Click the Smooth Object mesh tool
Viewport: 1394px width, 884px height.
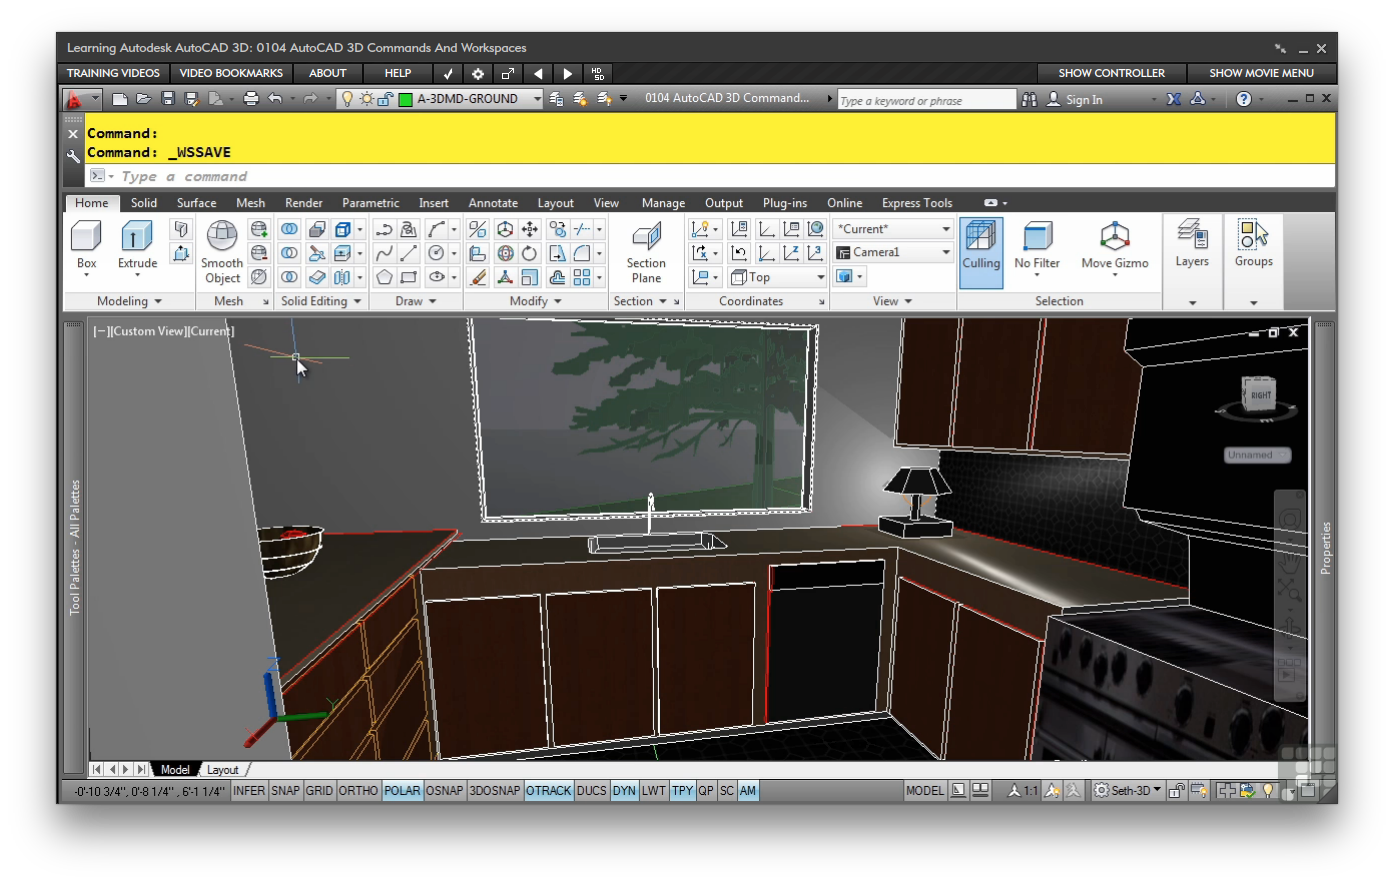(x=222, y=251)
